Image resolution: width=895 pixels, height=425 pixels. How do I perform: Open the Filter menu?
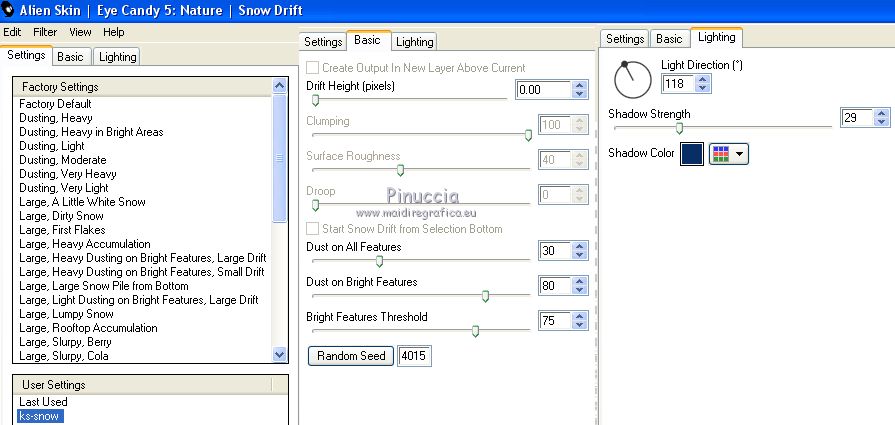45,32
